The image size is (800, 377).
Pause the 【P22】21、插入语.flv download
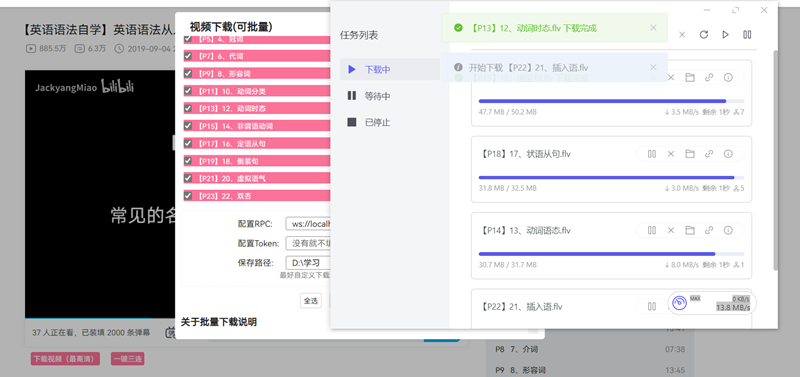click(652, 306)
